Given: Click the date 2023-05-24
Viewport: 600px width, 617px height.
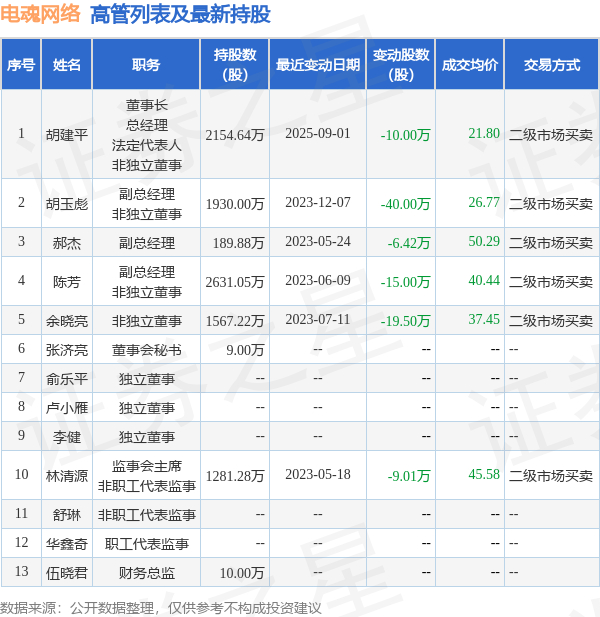Looking at the screenshot, I should coord(318,241).
